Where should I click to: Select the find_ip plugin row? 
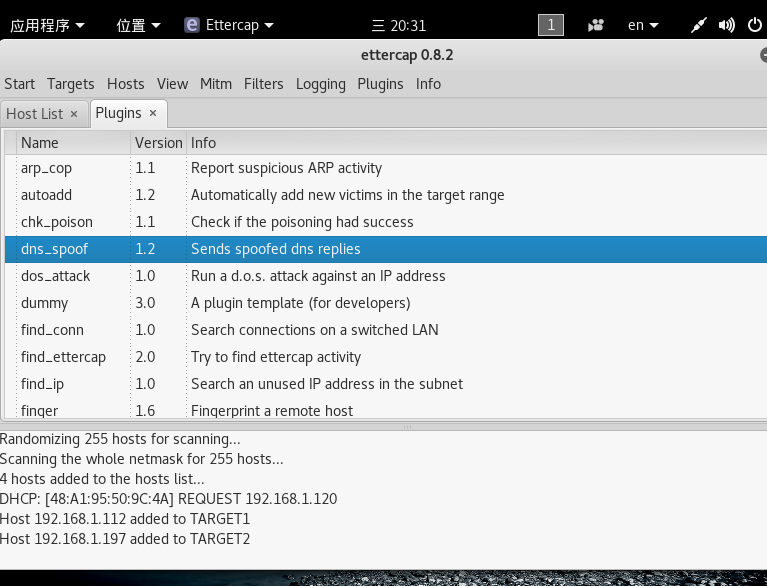(386, 384)
